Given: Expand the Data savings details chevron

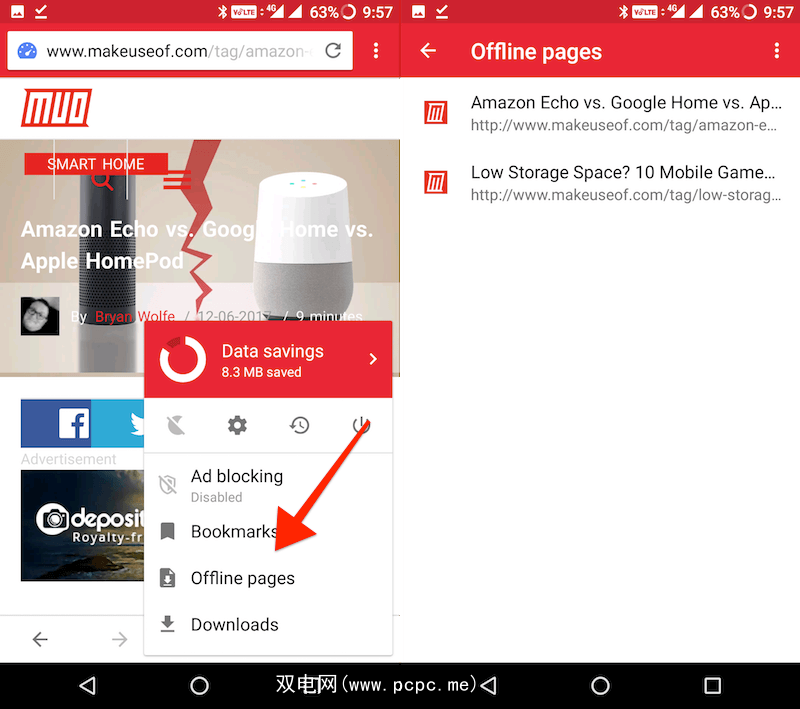Looking at the screenshot, I should point(373,359).
